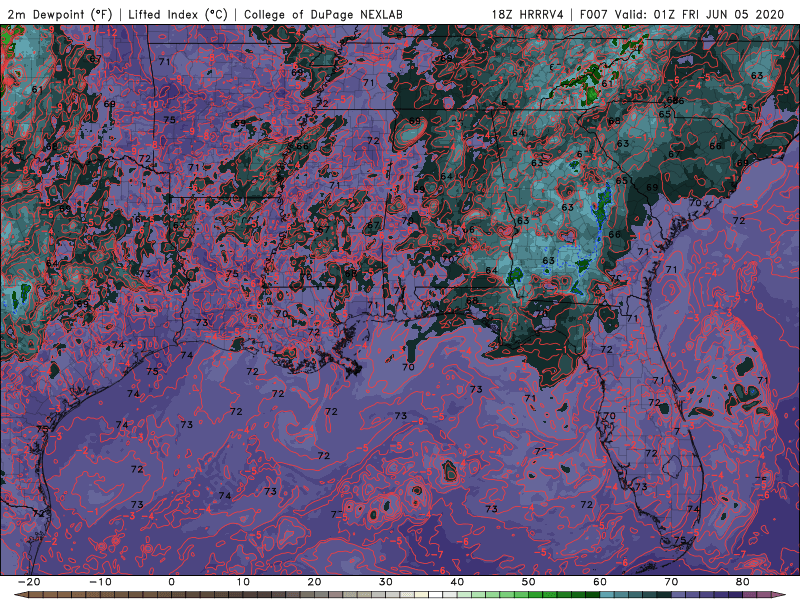
Task: Click the 50 label on the color scale
Action: 529,582
